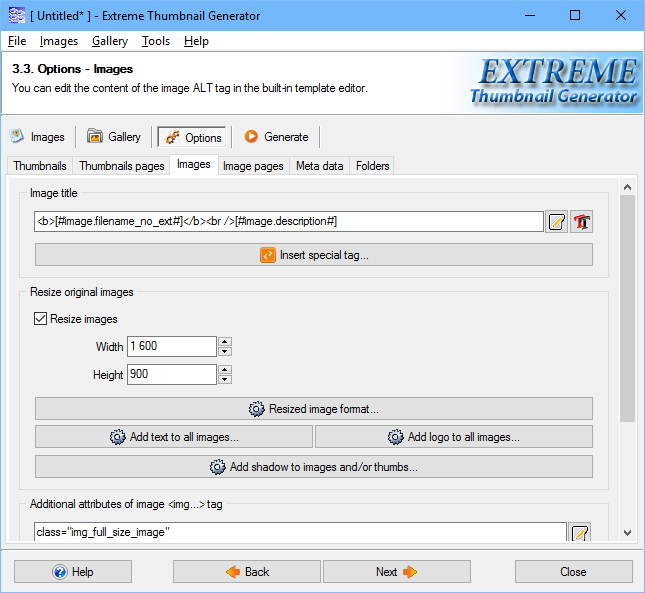Open the Images menu in menu bar
This screenshot has height=593, width=645.
click(x=59, y=41)
